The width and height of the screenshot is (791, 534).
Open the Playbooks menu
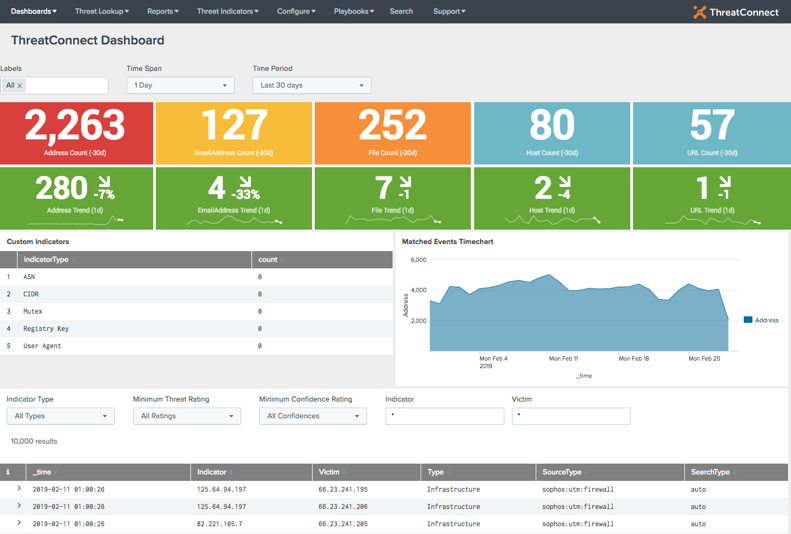(x=354, y=11)
